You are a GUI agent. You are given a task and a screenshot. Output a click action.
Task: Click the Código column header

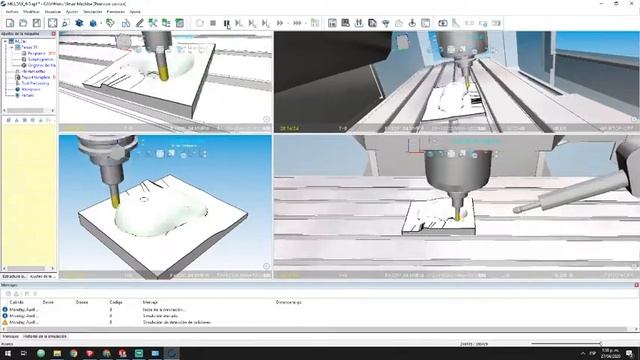click(116, 302)
